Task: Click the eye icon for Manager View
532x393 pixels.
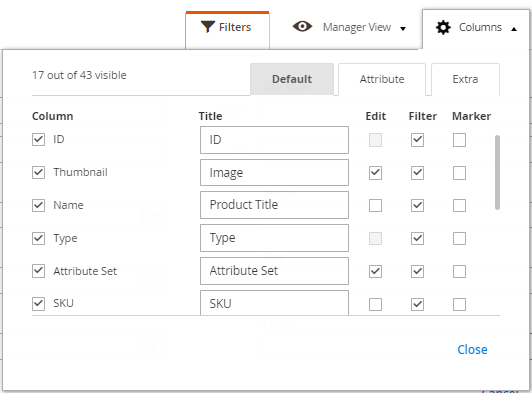Action: pyautogui.click(x=302, y=26)
